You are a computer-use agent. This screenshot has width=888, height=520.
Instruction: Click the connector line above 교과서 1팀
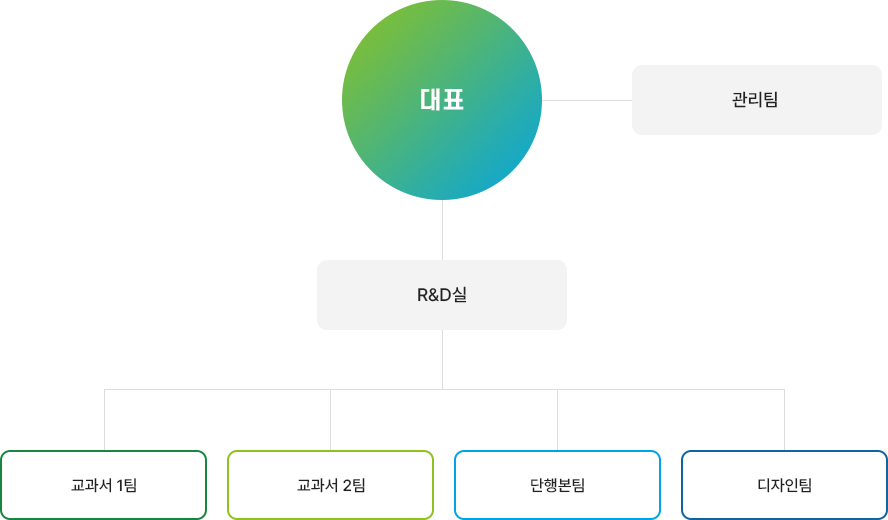pyautogui.click(x=104, y=420)
